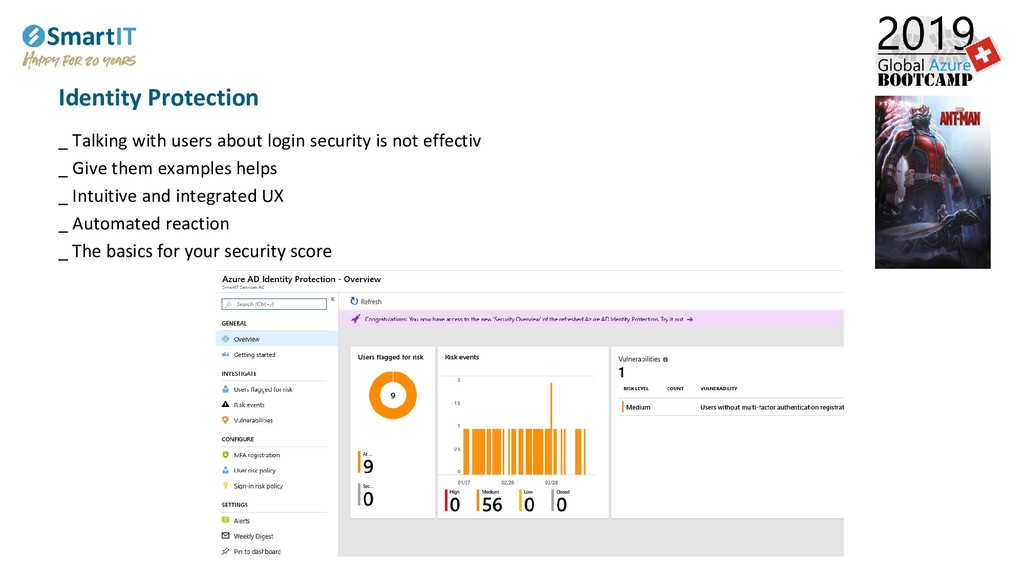Select Users flagged for risk in sidebar
The height and width of the screenshot is (576, 1024).
tap(262, 390)
